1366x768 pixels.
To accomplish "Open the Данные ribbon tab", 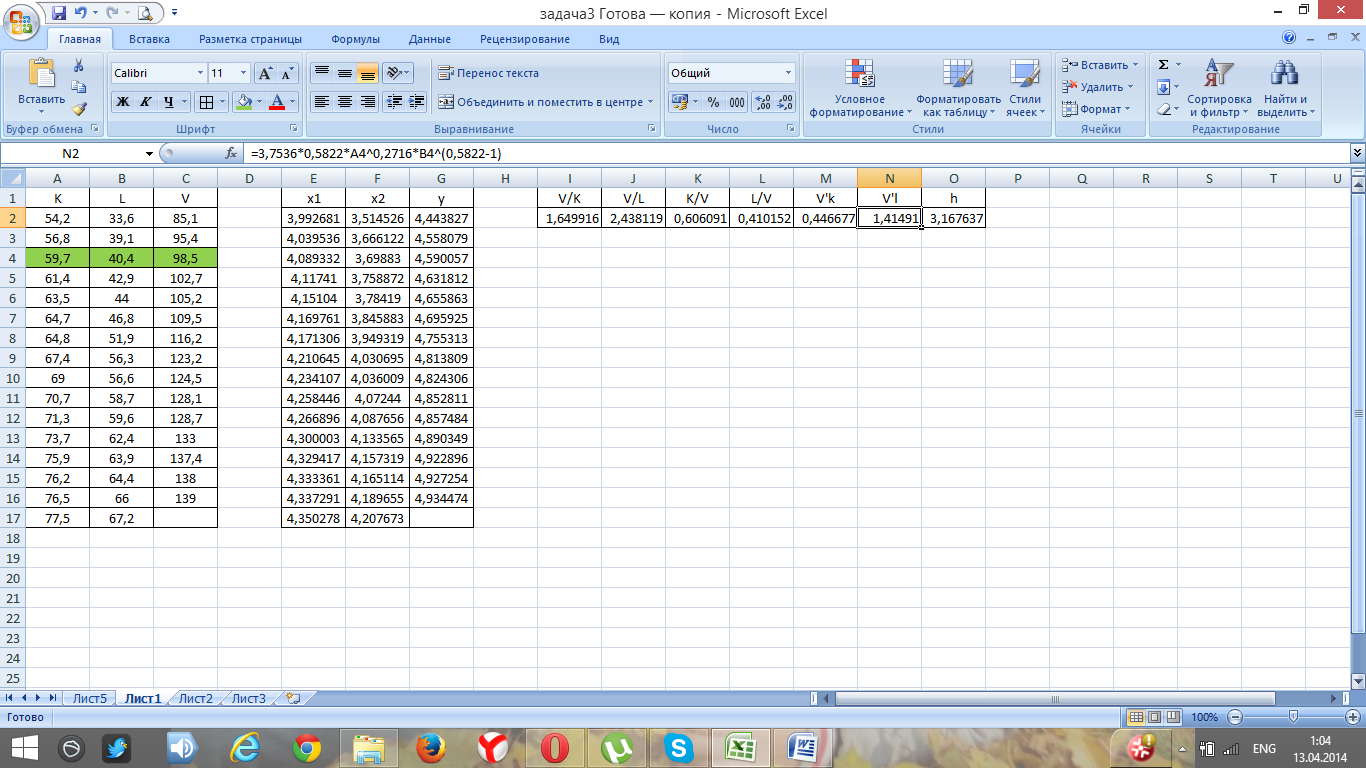I will 429,39.
